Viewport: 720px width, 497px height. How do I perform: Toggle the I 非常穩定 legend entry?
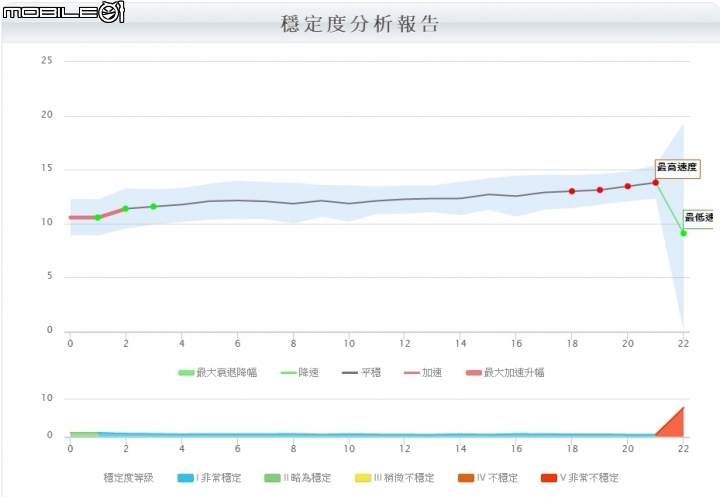tap(209, 478)
